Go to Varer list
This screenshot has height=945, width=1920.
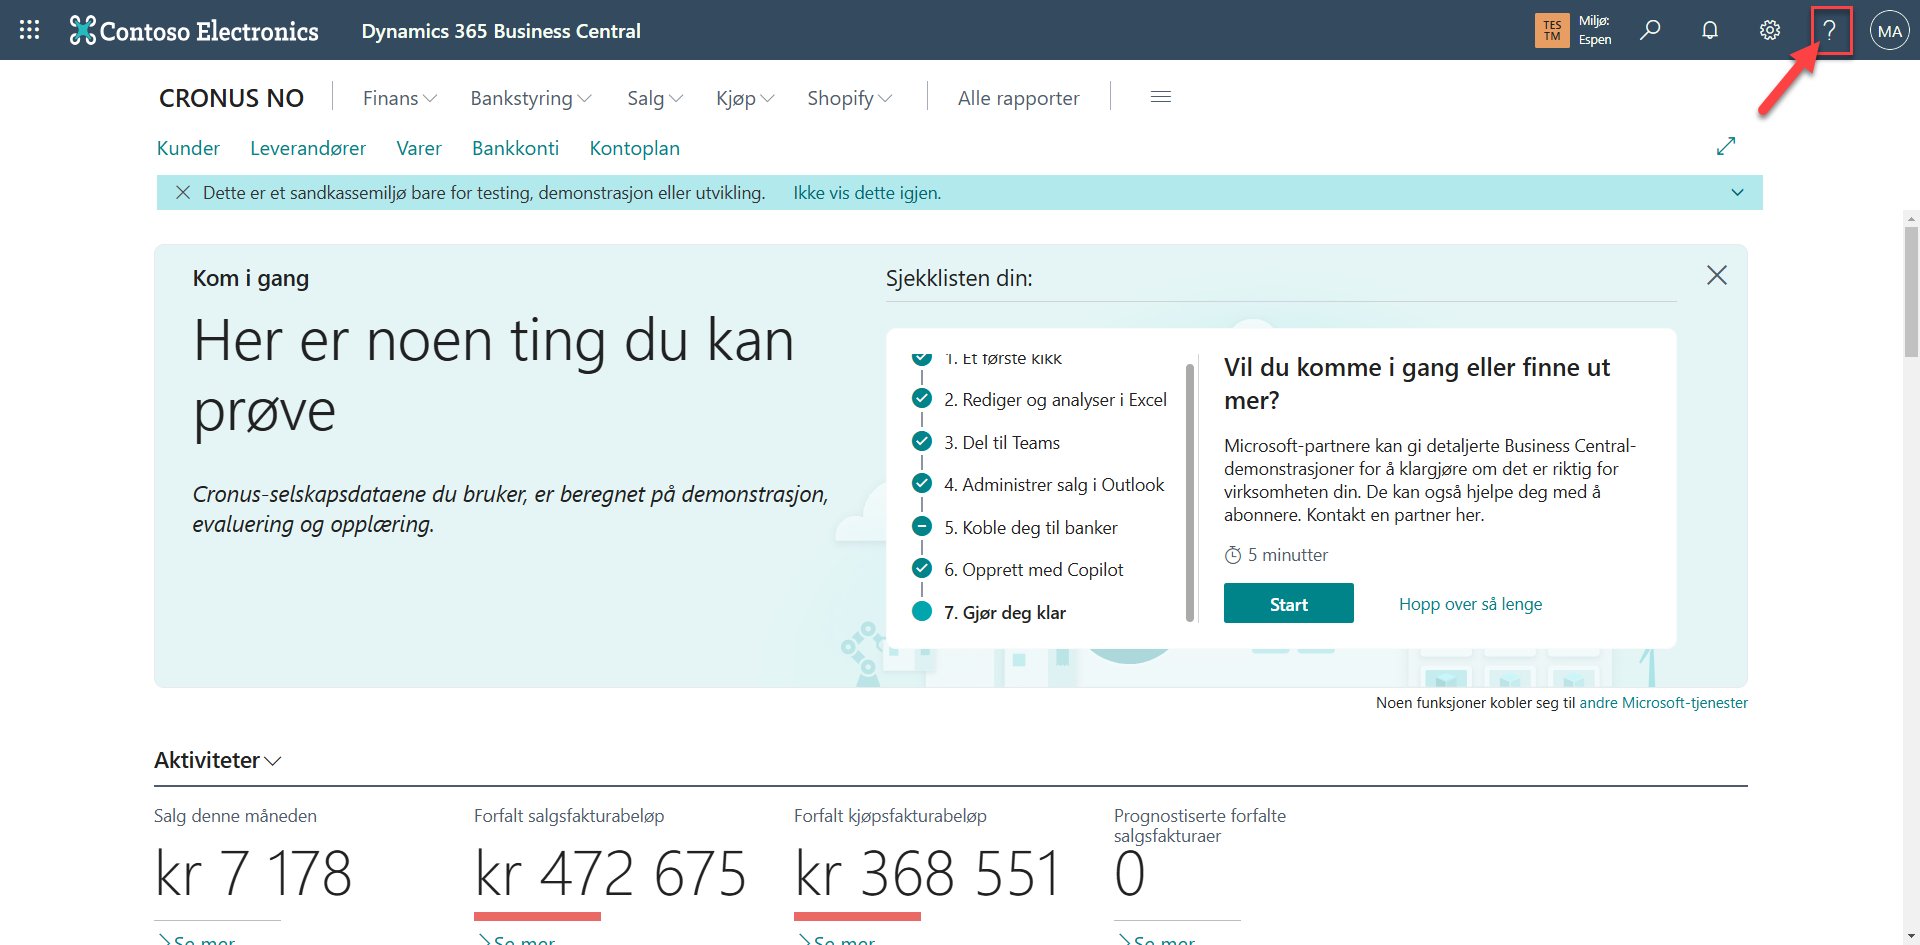[419, 148]
